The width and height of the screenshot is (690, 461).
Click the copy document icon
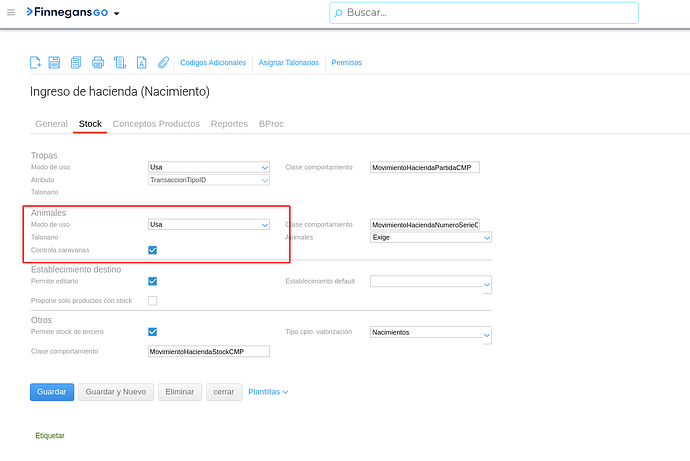pyautogui.click(x=76, y=62)
